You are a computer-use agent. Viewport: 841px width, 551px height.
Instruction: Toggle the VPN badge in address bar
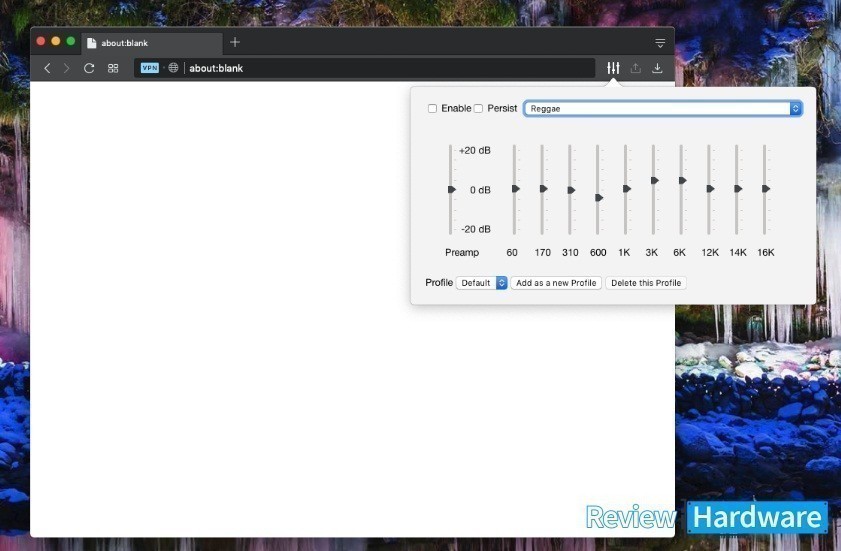click(x=150, y=68)
